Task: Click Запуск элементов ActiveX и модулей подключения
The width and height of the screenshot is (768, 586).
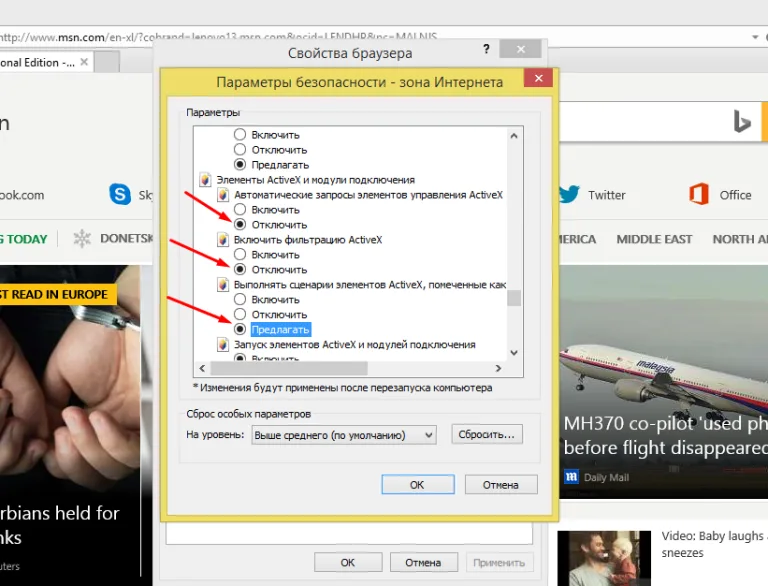Action: 355,344
